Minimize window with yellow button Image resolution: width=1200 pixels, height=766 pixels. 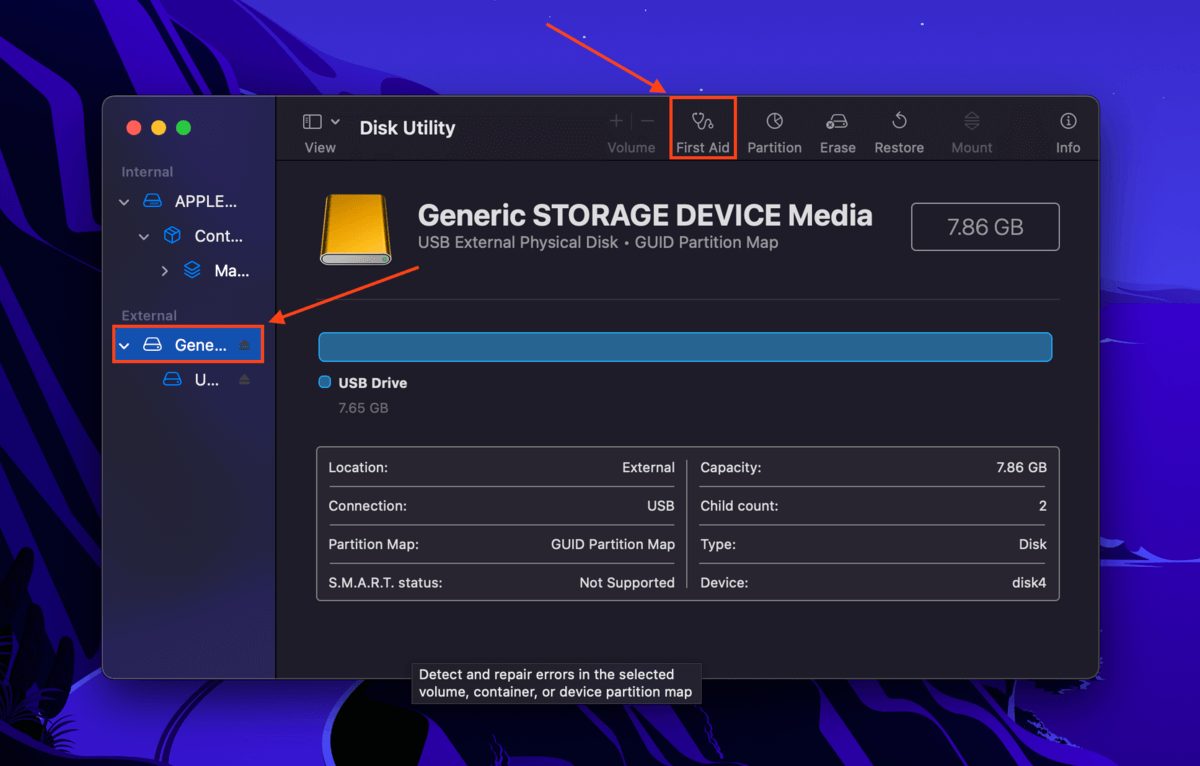click(158, 128)
